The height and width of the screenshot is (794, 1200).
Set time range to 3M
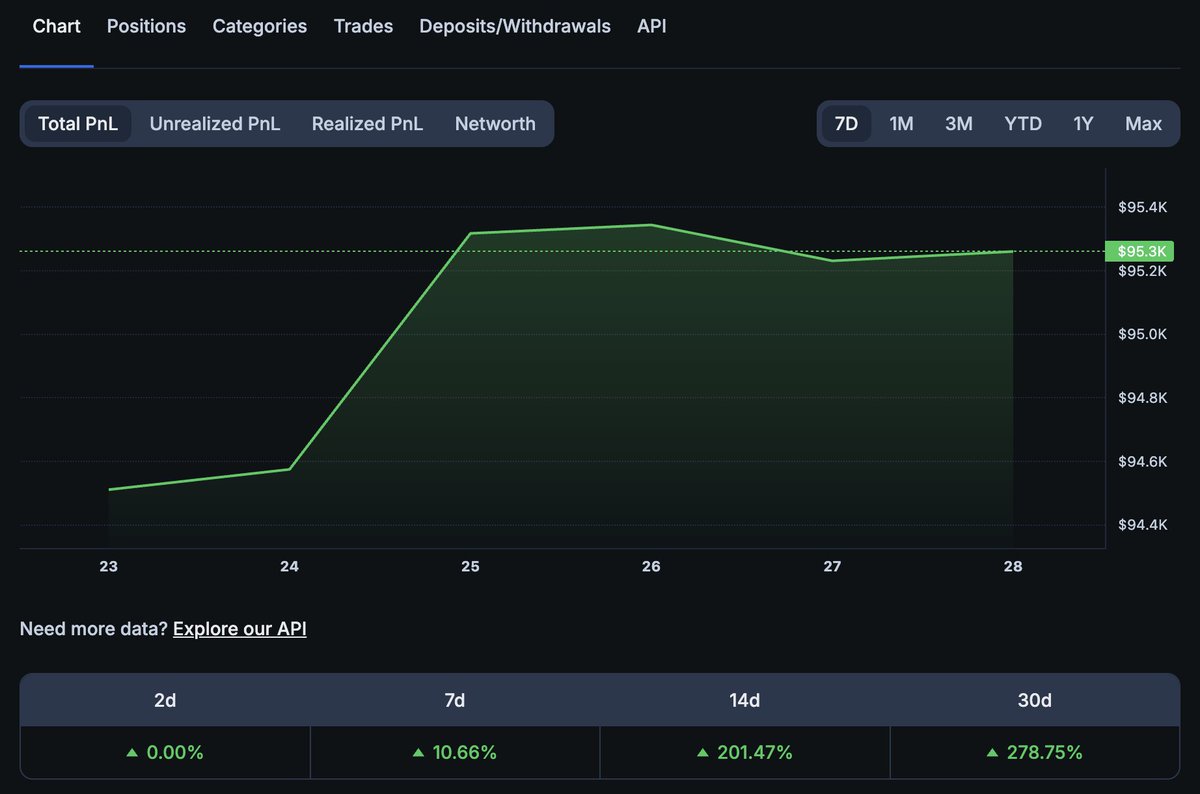click(x=958, y=124)
